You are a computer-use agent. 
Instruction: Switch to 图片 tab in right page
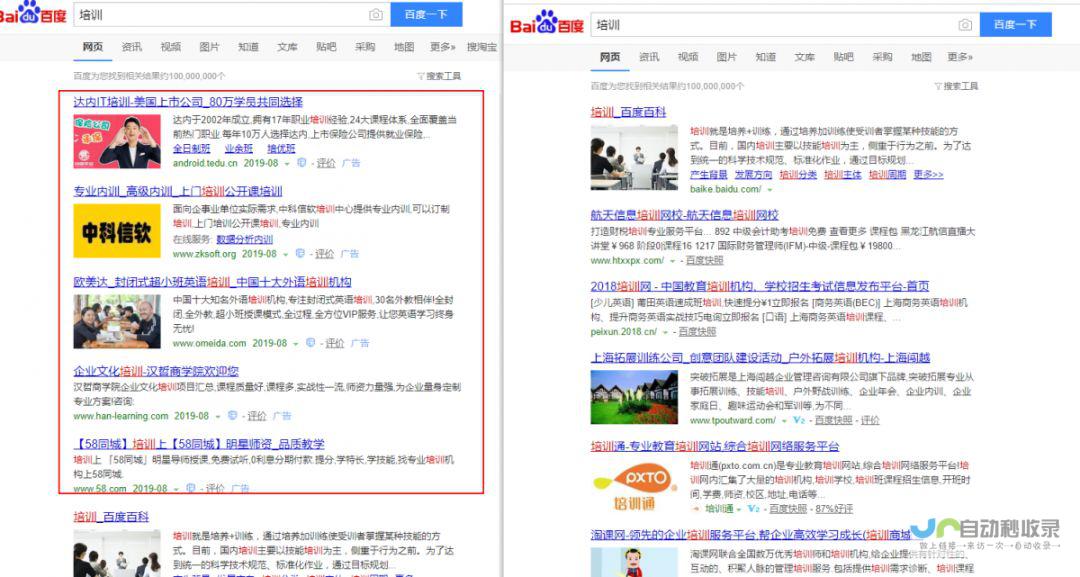pyautogui.click(x=726, y=57)
